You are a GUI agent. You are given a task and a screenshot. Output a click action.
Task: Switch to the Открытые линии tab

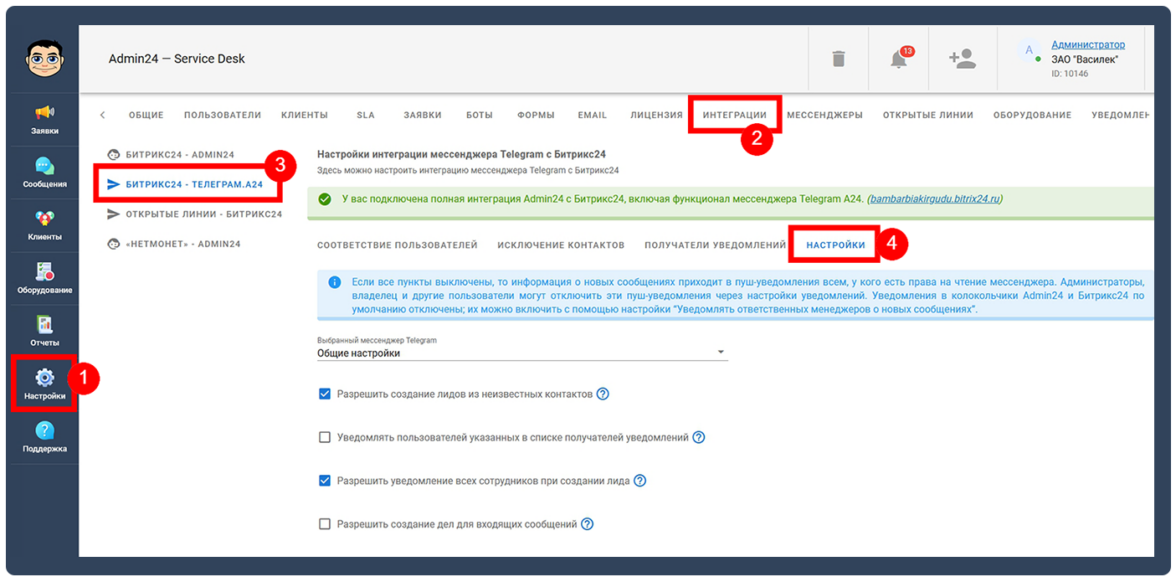click(x=928, y=115)
